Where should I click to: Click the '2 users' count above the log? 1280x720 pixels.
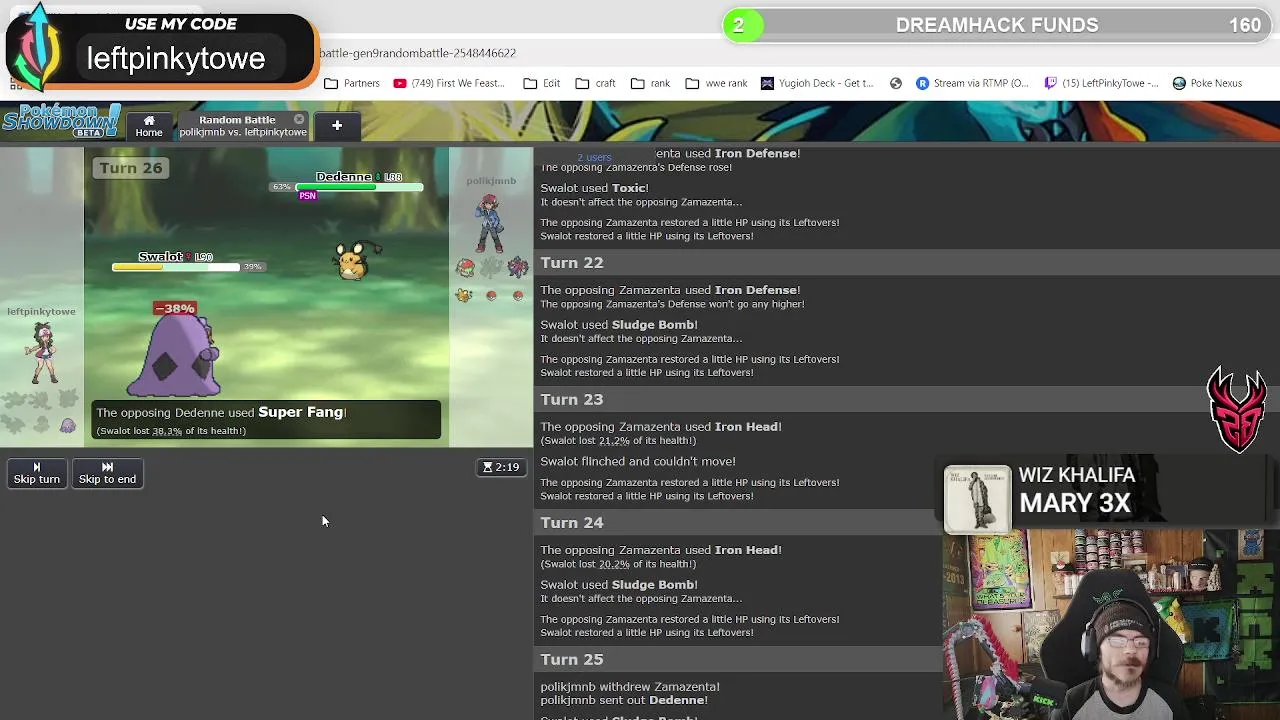coord(594,158)
